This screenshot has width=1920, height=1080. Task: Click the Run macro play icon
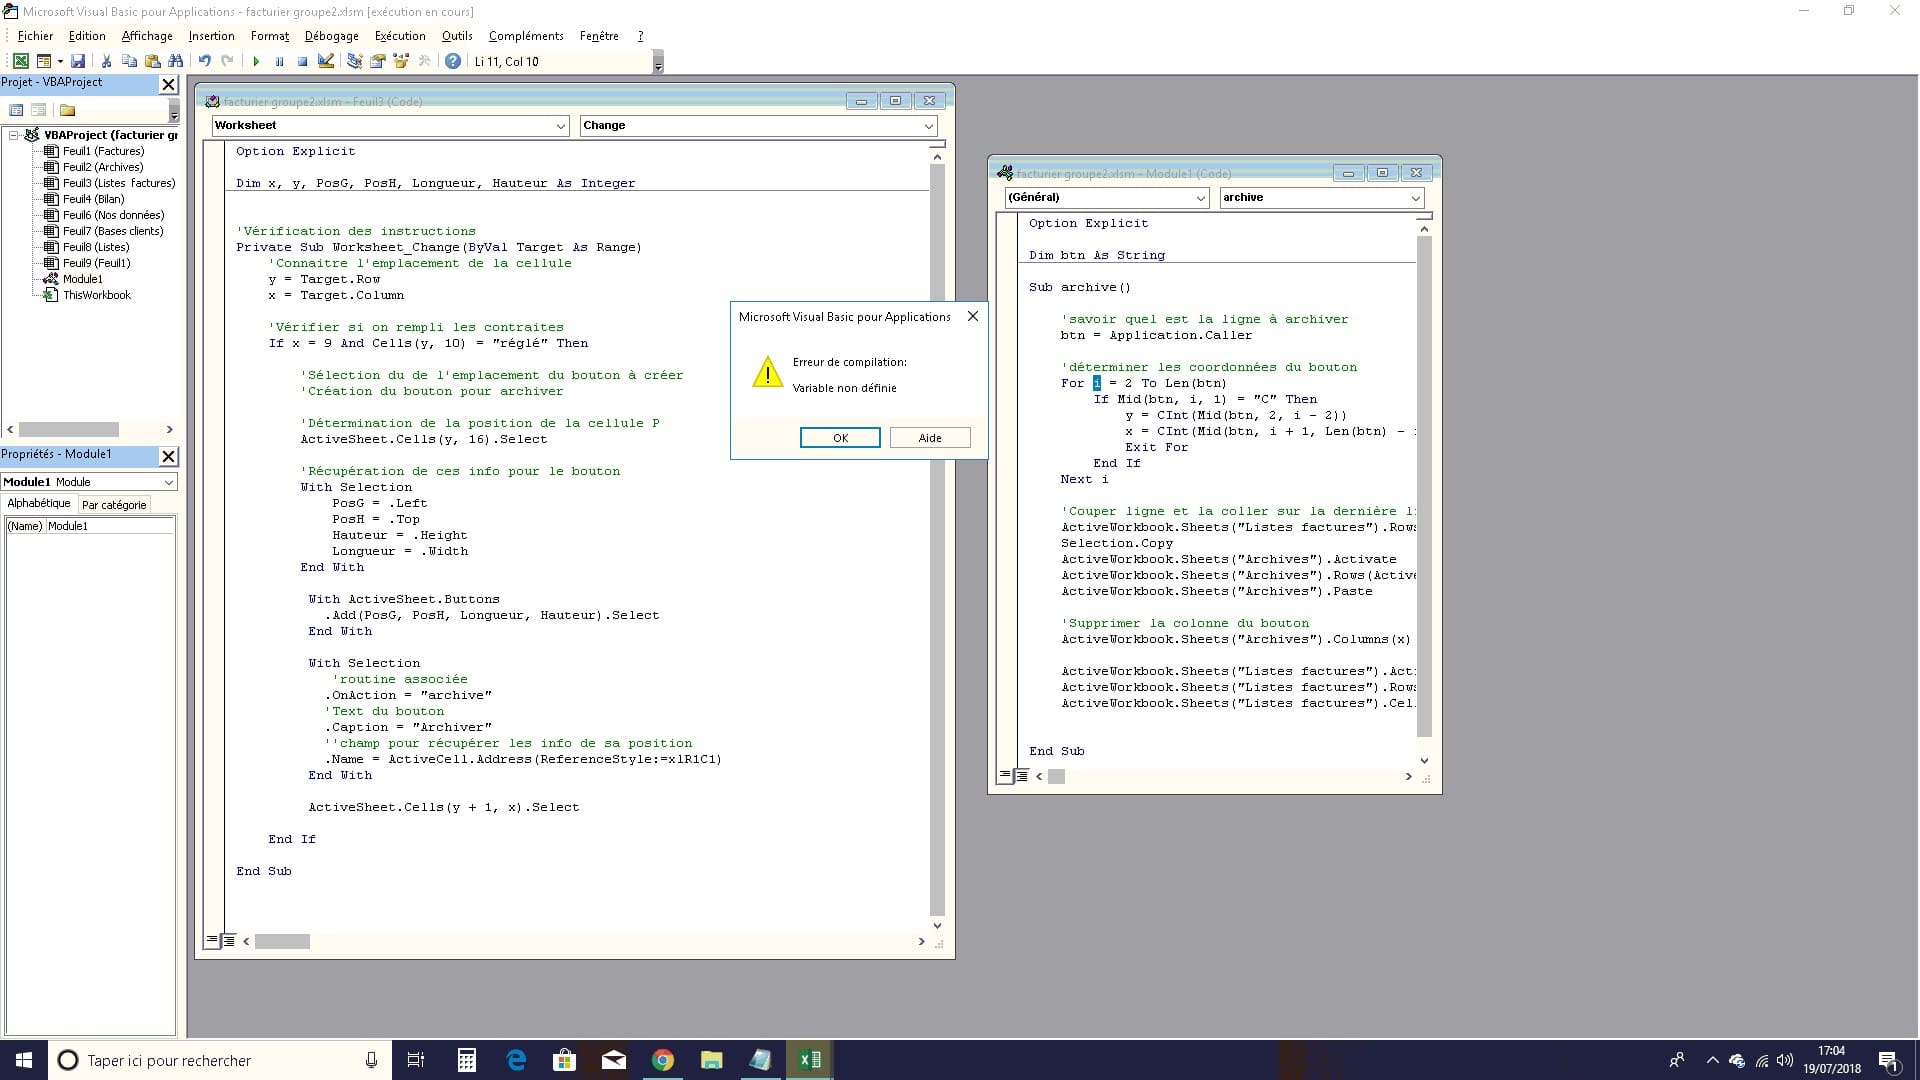pyautogui.click(x=256, y=61)
